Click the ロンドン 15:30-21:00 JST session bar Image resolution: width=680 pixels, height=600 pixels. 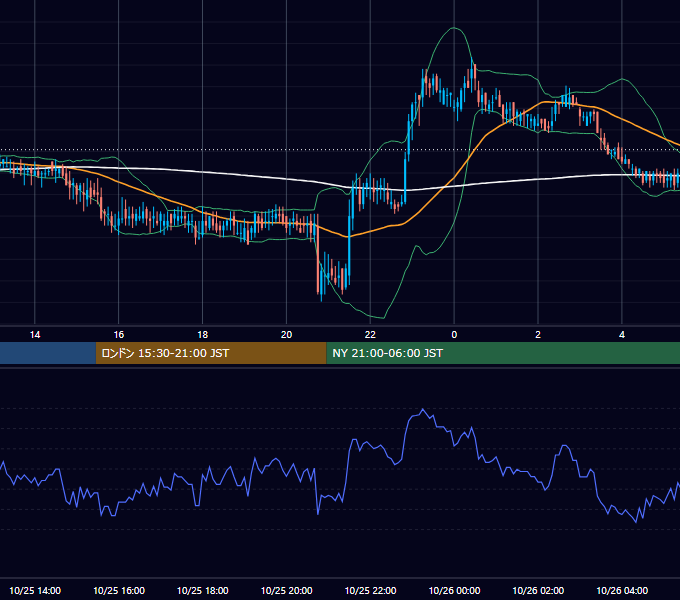click(211, 353)
